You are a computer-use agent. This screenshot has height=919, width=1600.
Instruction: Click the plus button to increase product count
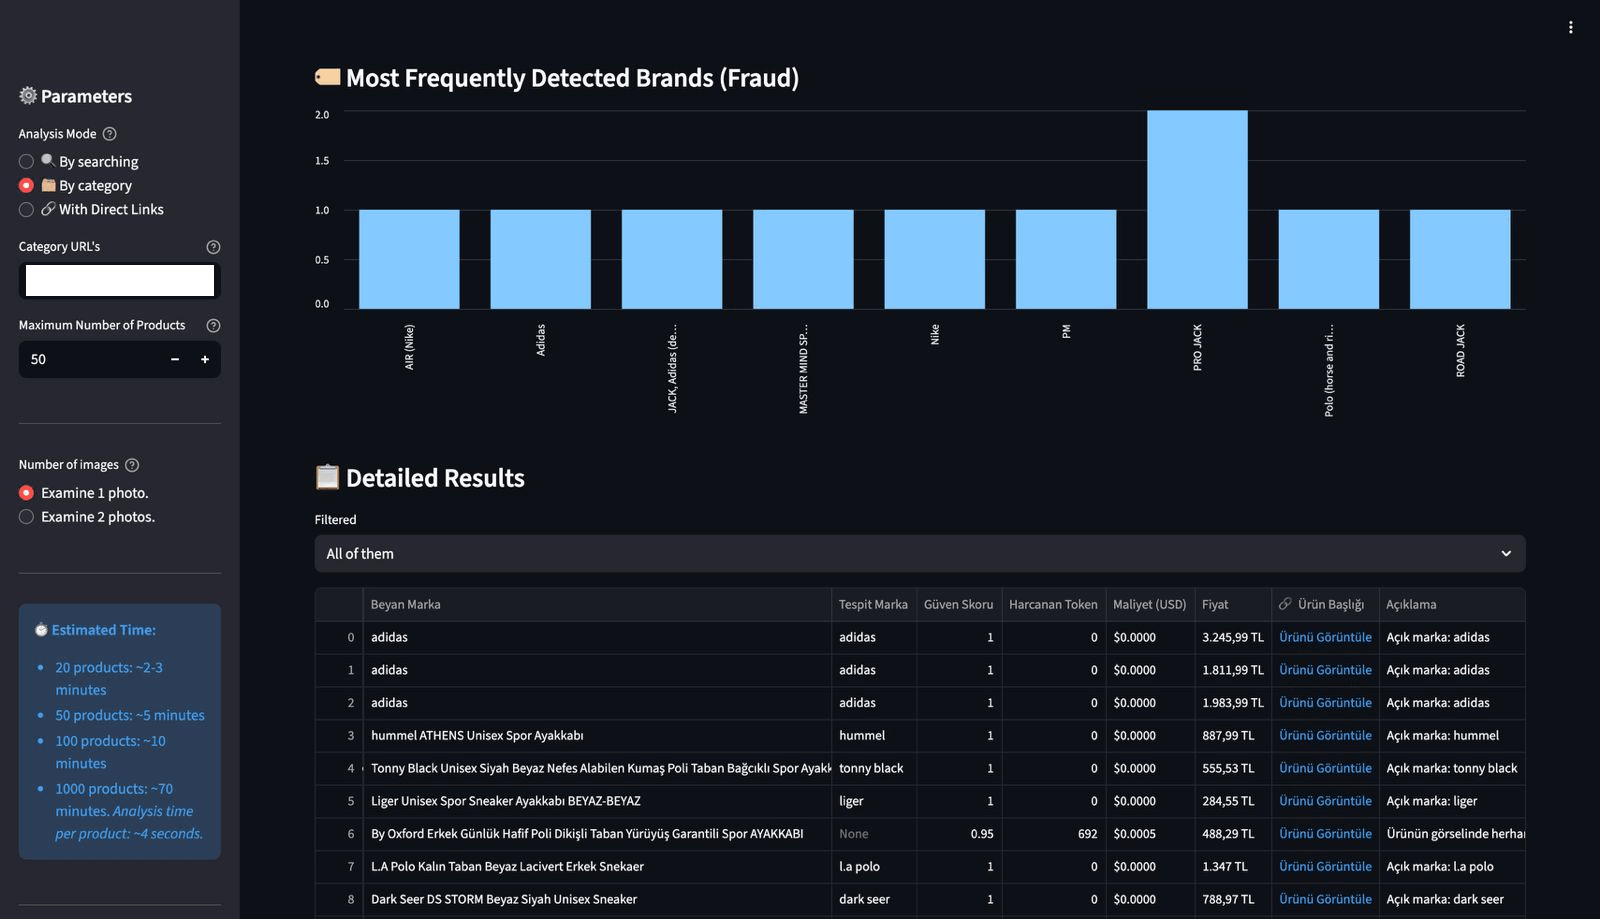204,359
